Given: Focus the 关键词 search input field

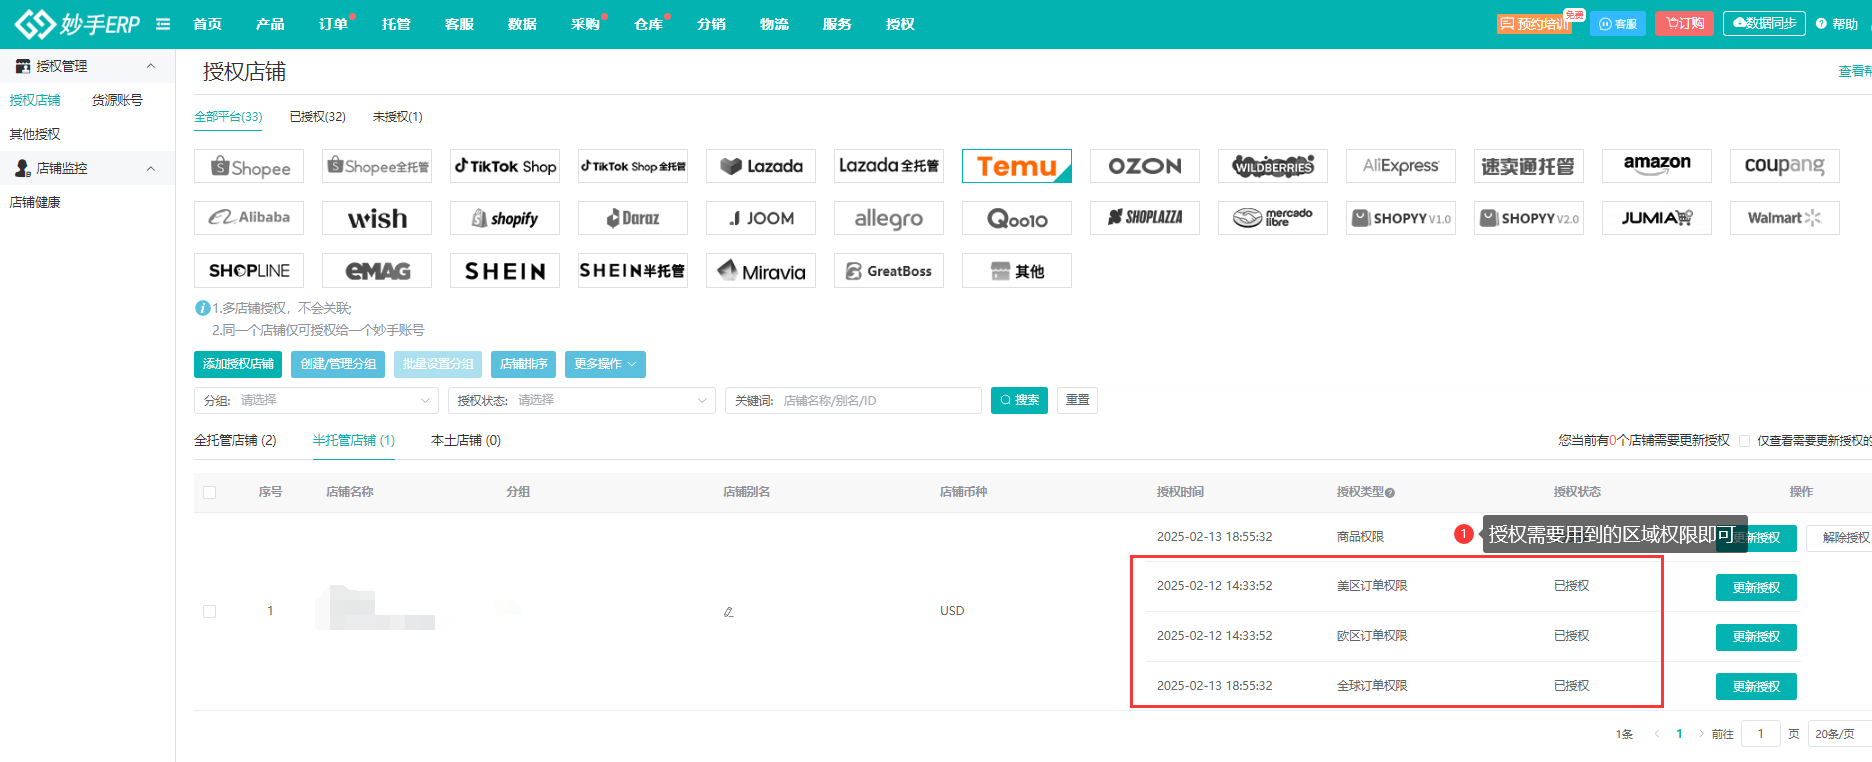Looking at the screenshot, I should (853, 400).
